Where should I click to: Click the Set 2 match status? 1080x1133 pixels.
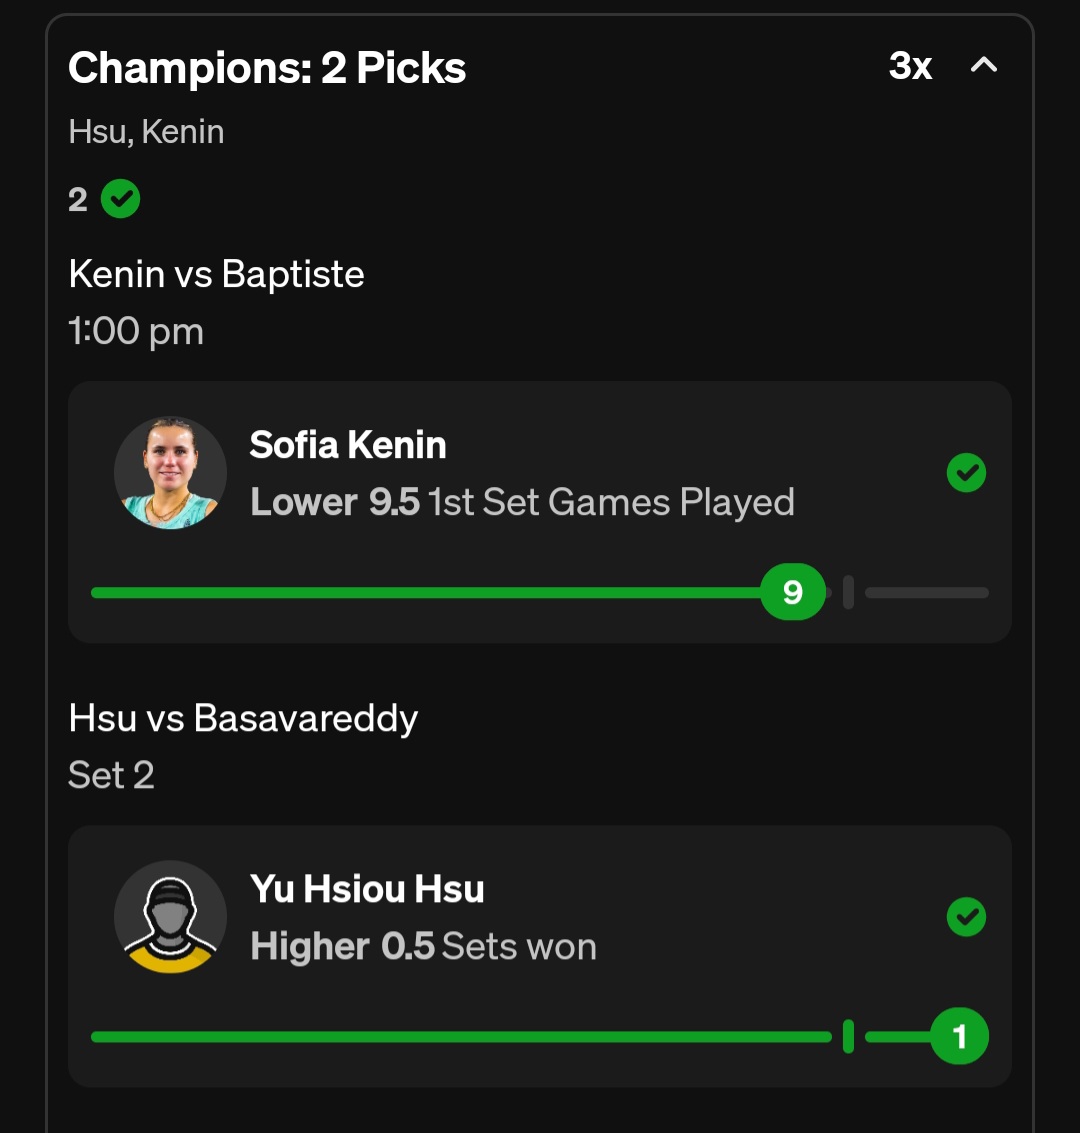click(x=111, y=775)
